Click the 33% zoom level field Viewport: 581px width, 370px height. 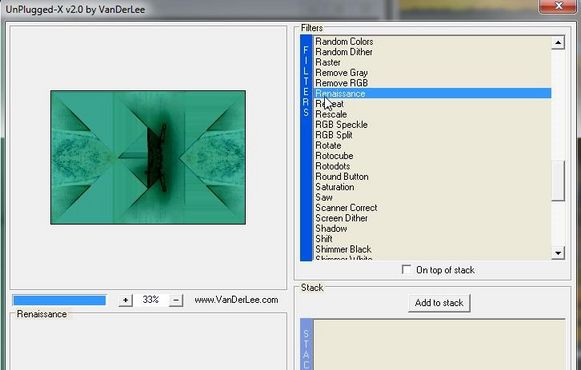pos(151,300)
